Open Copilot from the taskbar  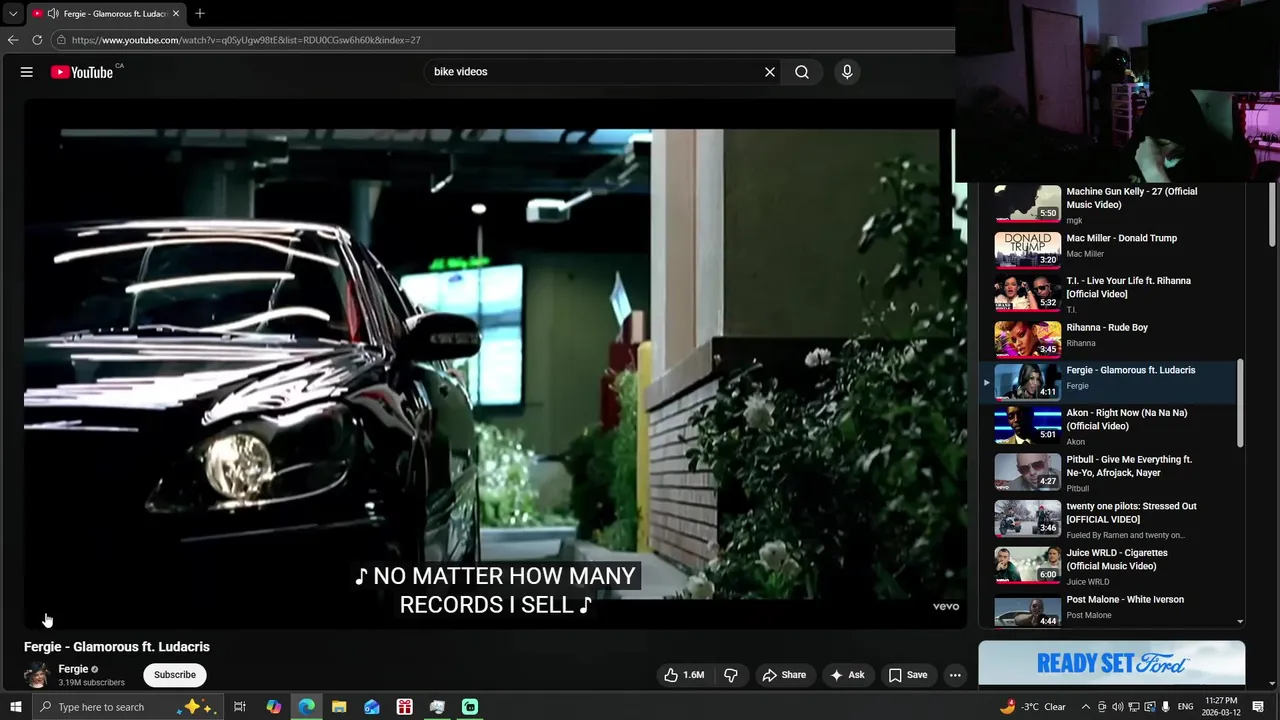(x=274, y=707)
